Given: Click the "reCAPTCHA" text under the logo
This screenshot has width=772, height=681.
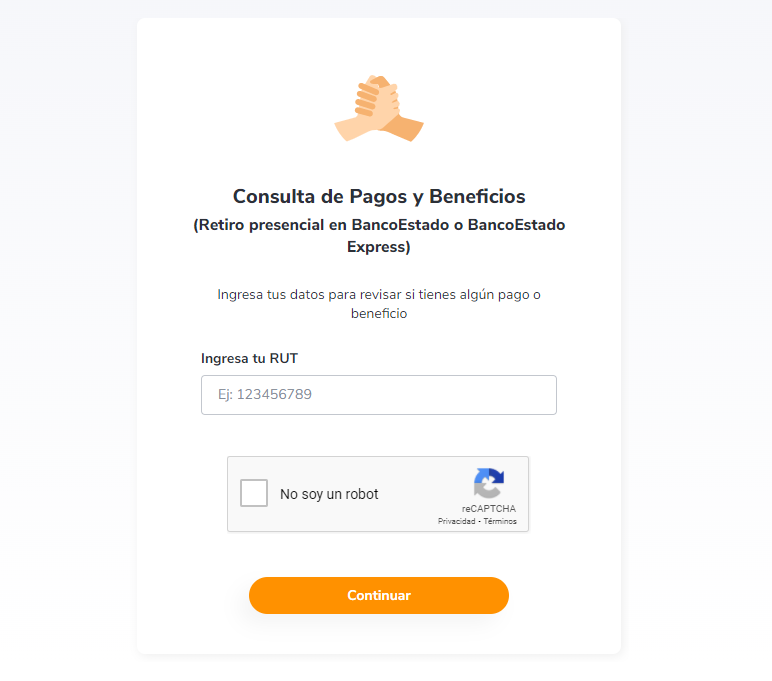Looking at the screenshot, I should pos(489,509).
